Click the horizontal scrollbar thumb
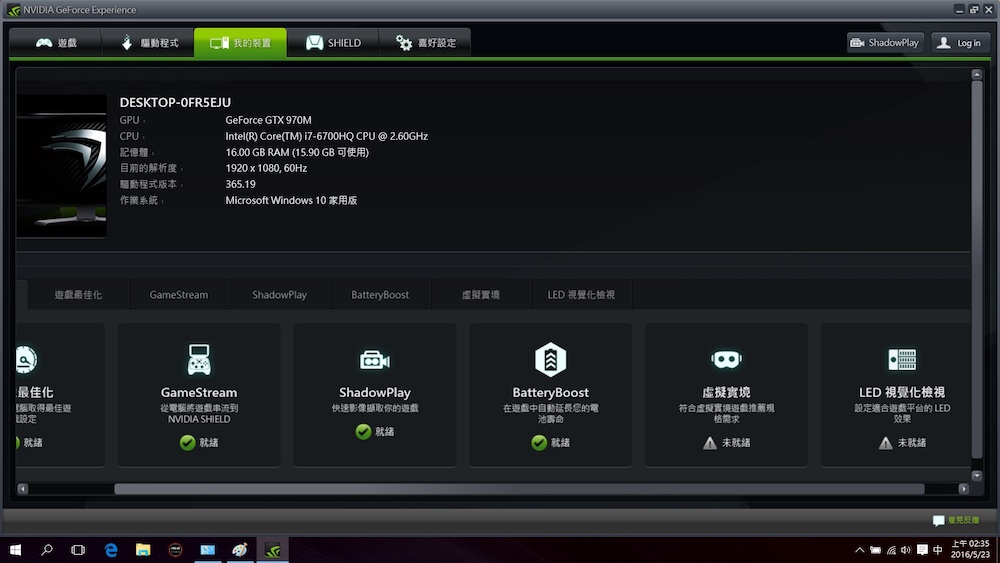 click(519, 489)
